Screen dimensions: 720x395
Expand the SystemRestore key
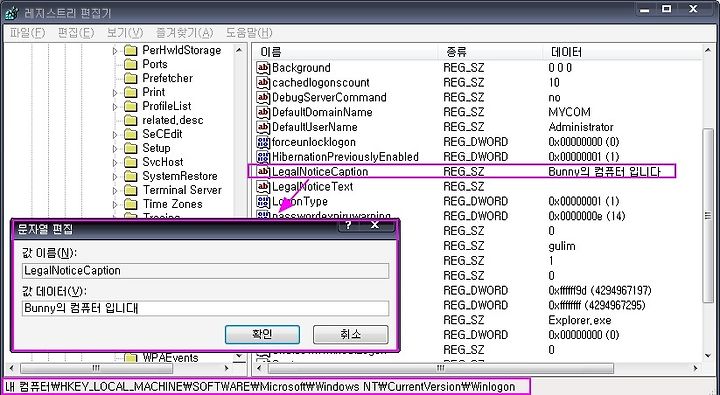(115, 177)
